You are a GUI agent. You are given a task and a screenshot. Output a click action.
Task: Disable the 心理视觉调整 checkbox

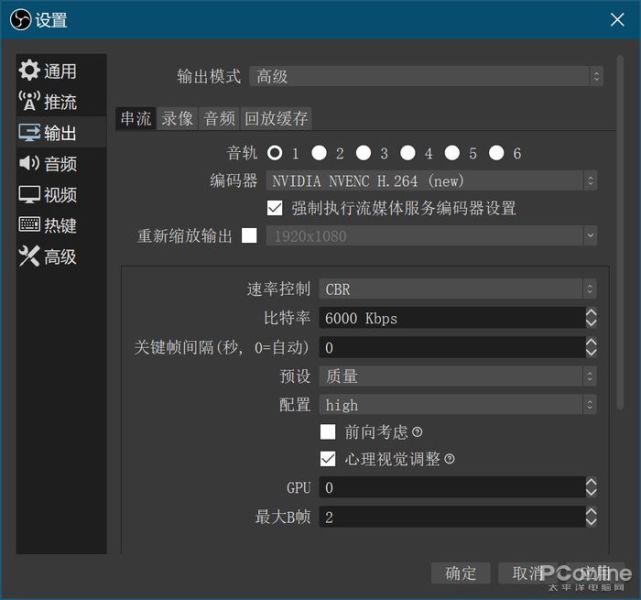[328, 459]
